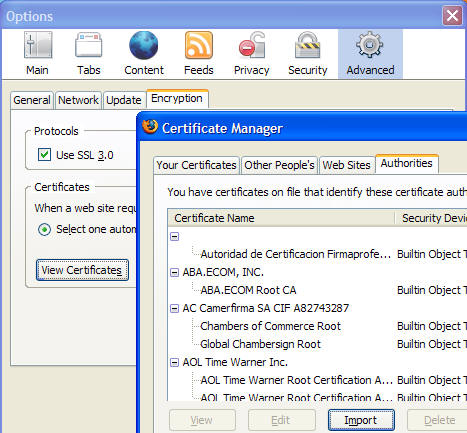Image resolution: width=467 pixels, height=433 pixels.
Task: Click the View Certificates button
Action: point(82,270)
